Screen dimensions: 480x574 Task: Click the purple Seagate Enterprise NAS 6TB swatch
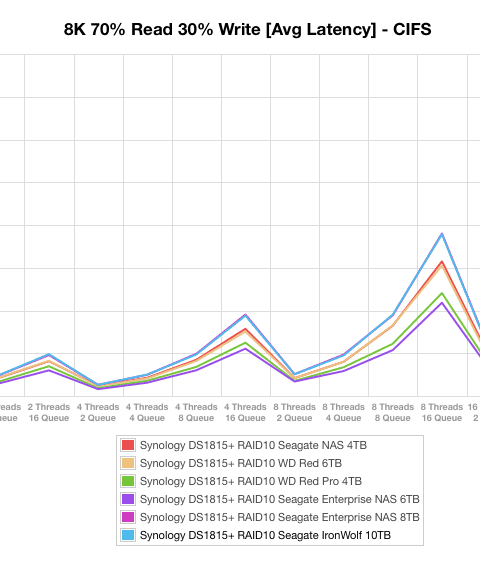point(128,499)
